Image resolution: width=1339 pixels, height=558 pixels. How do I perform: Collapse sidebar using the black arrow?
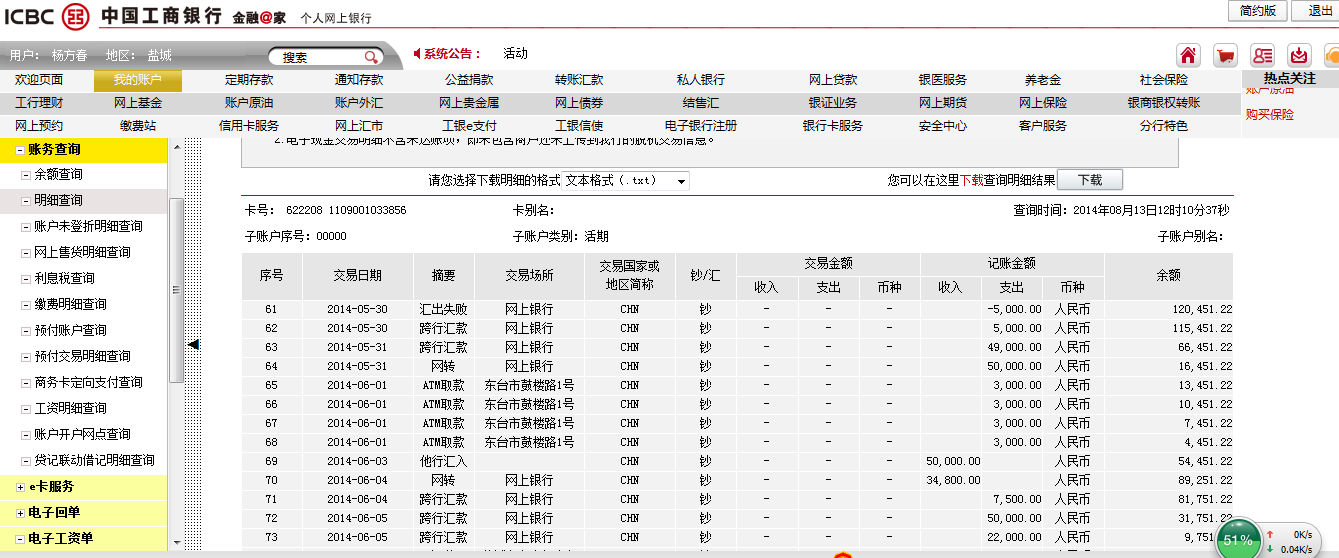point(194,344)
